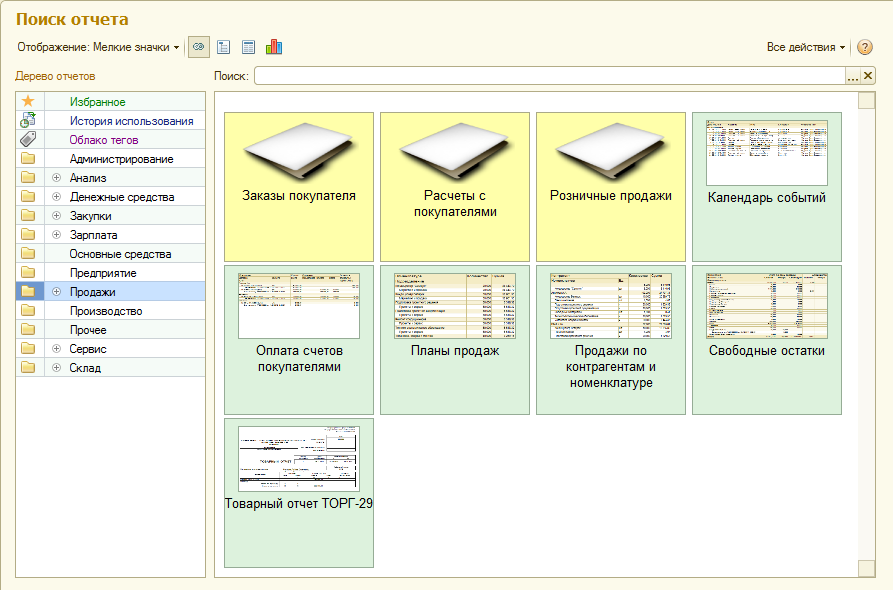Open the Отображение: Мелкие значки dropdown

click(98, 47)
